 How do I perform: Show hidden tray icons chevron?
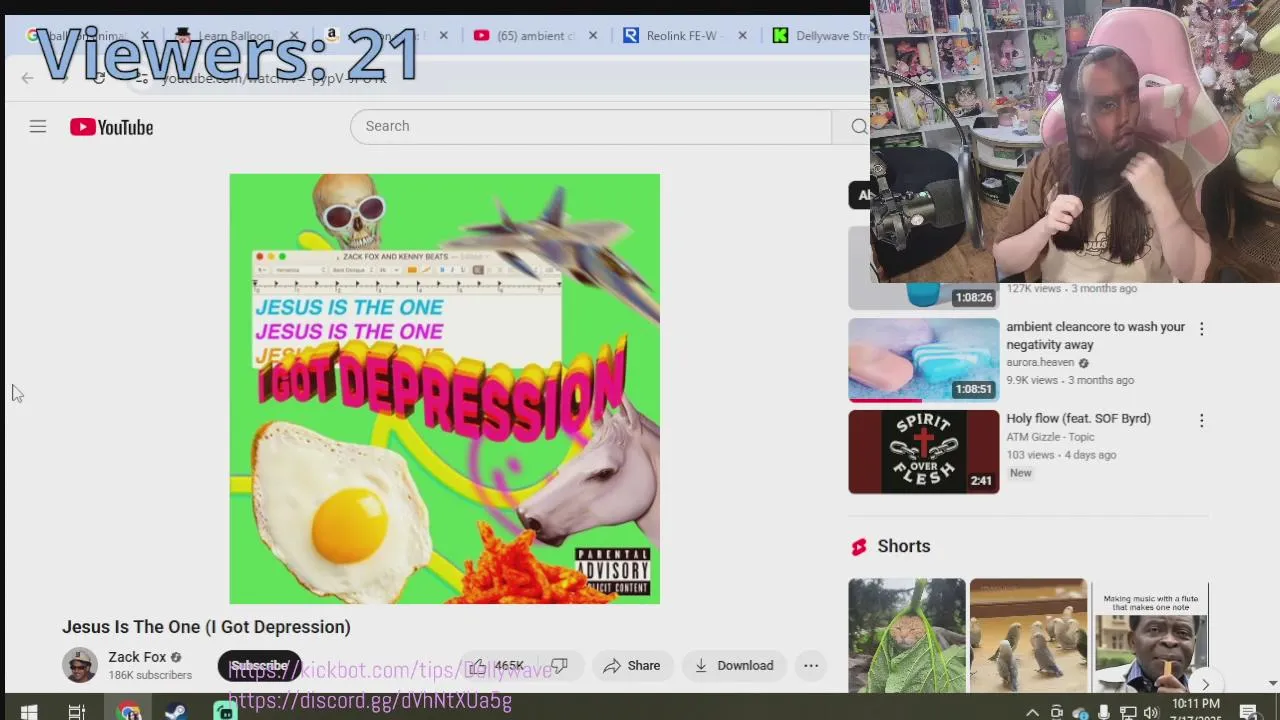tap(1032, 712)
